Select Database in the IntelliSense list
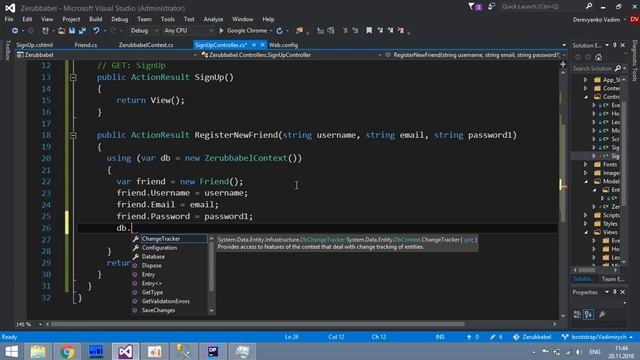Image resolution: width=640 pixels, height=360 pixels. (x=153, y=257)
